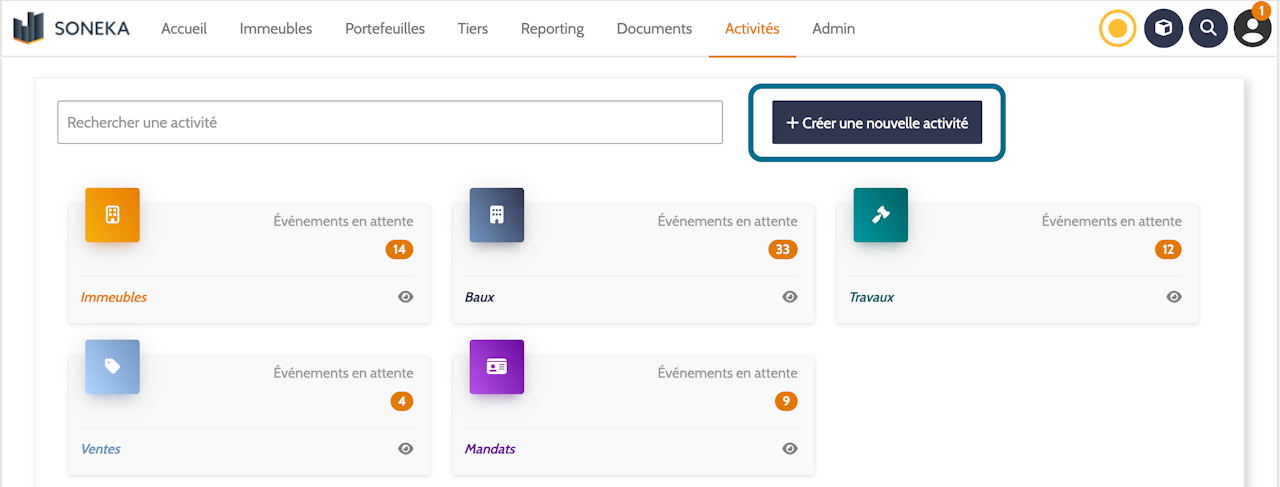Click the Baux pending count 33
This screenshot has width=1280, height=487.
(783, 250)
